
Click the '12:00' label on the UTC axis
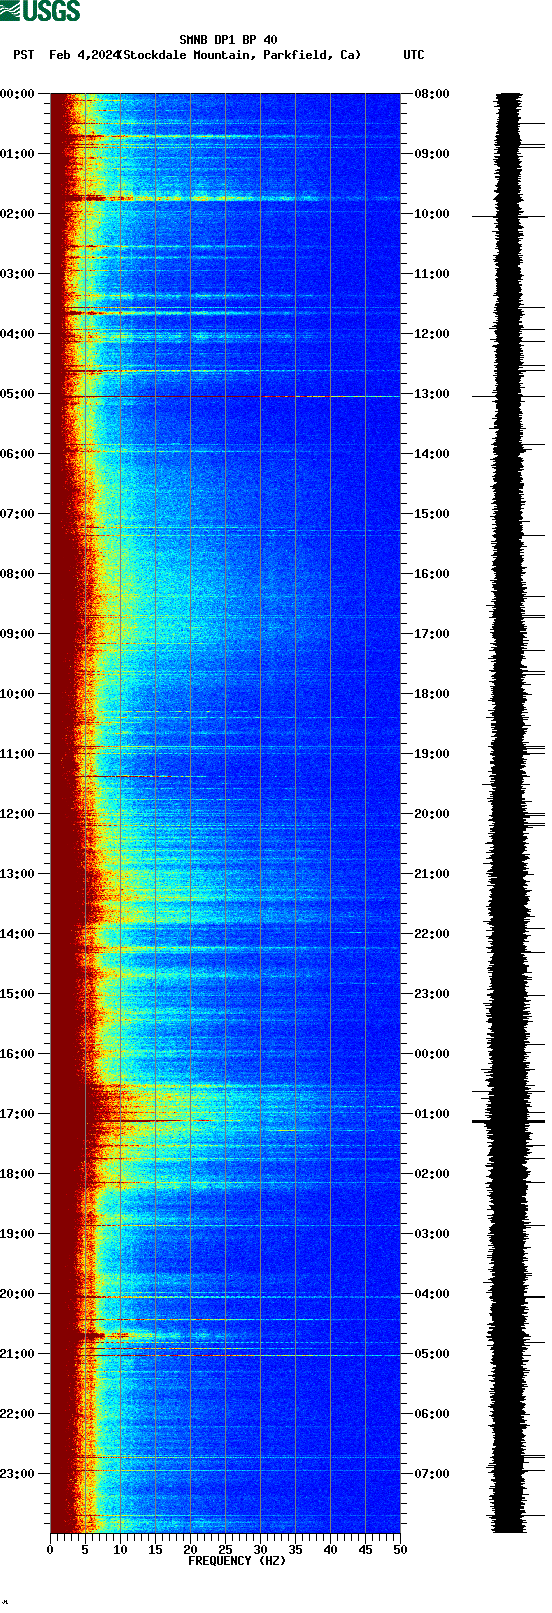[432, 334]
